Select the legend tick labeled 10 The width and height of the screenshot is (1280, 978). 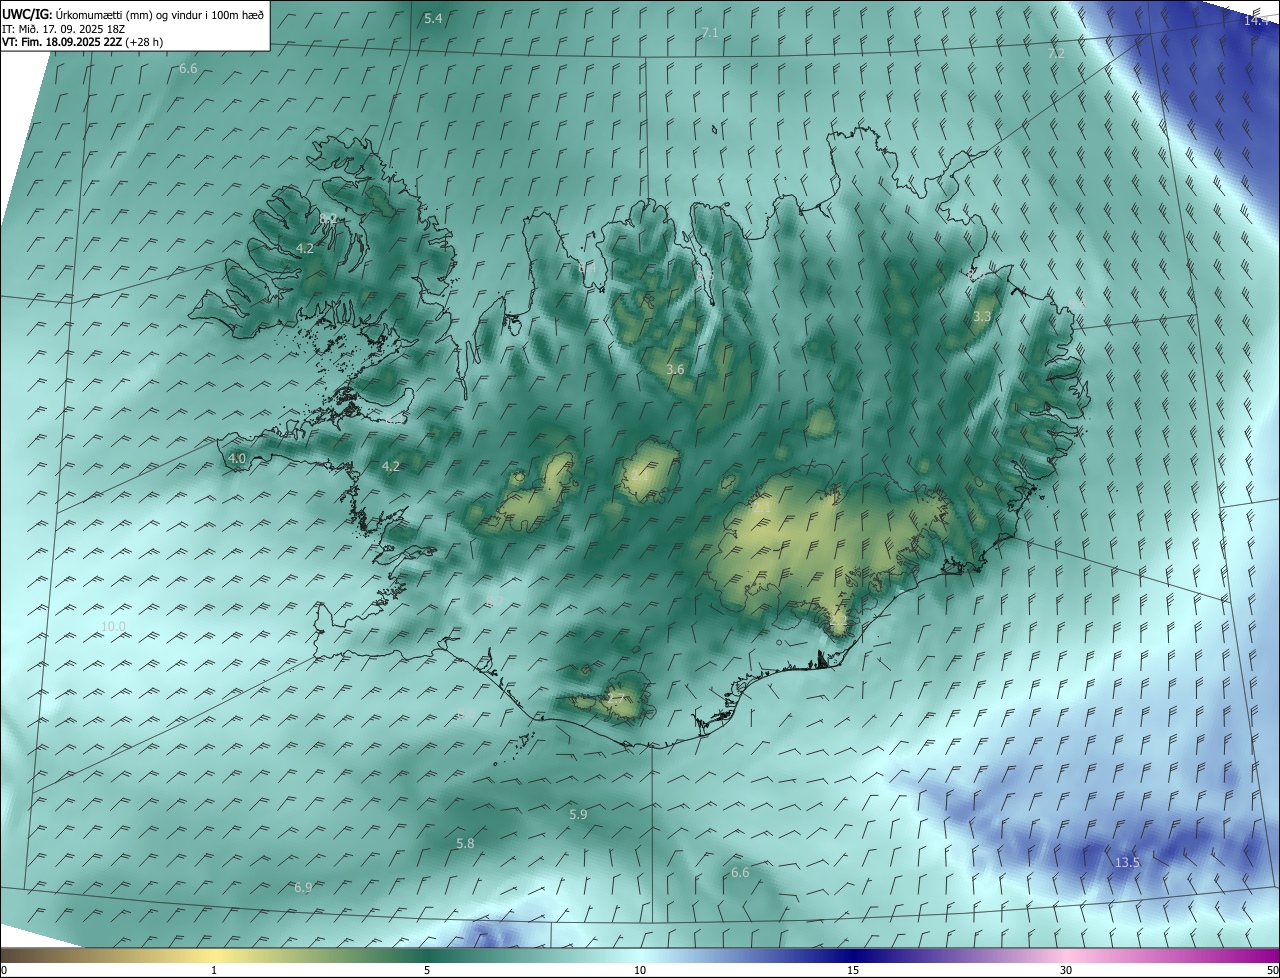(x=640, y=971)
